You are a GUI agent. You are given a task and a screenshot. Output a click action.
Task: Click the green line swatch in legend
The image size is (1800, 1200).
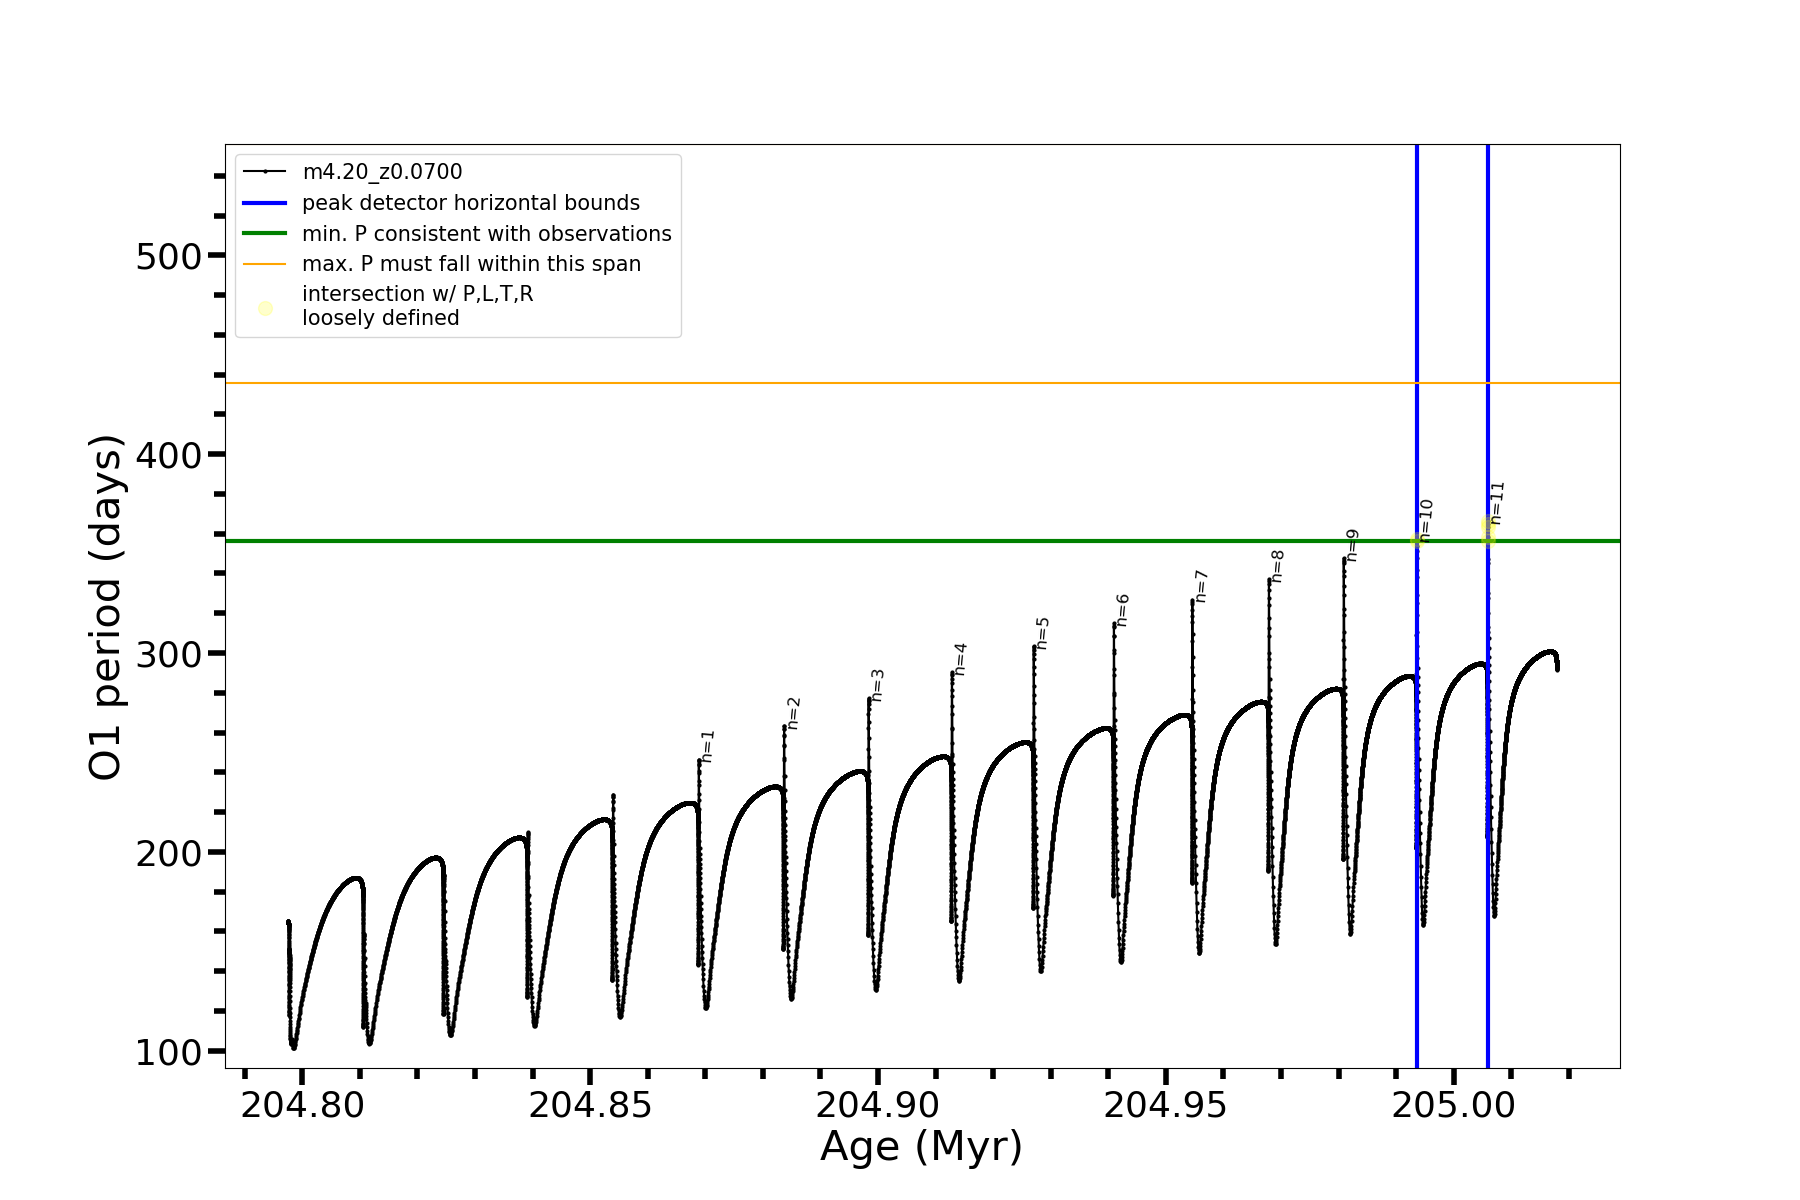click(x=265, y=234)
